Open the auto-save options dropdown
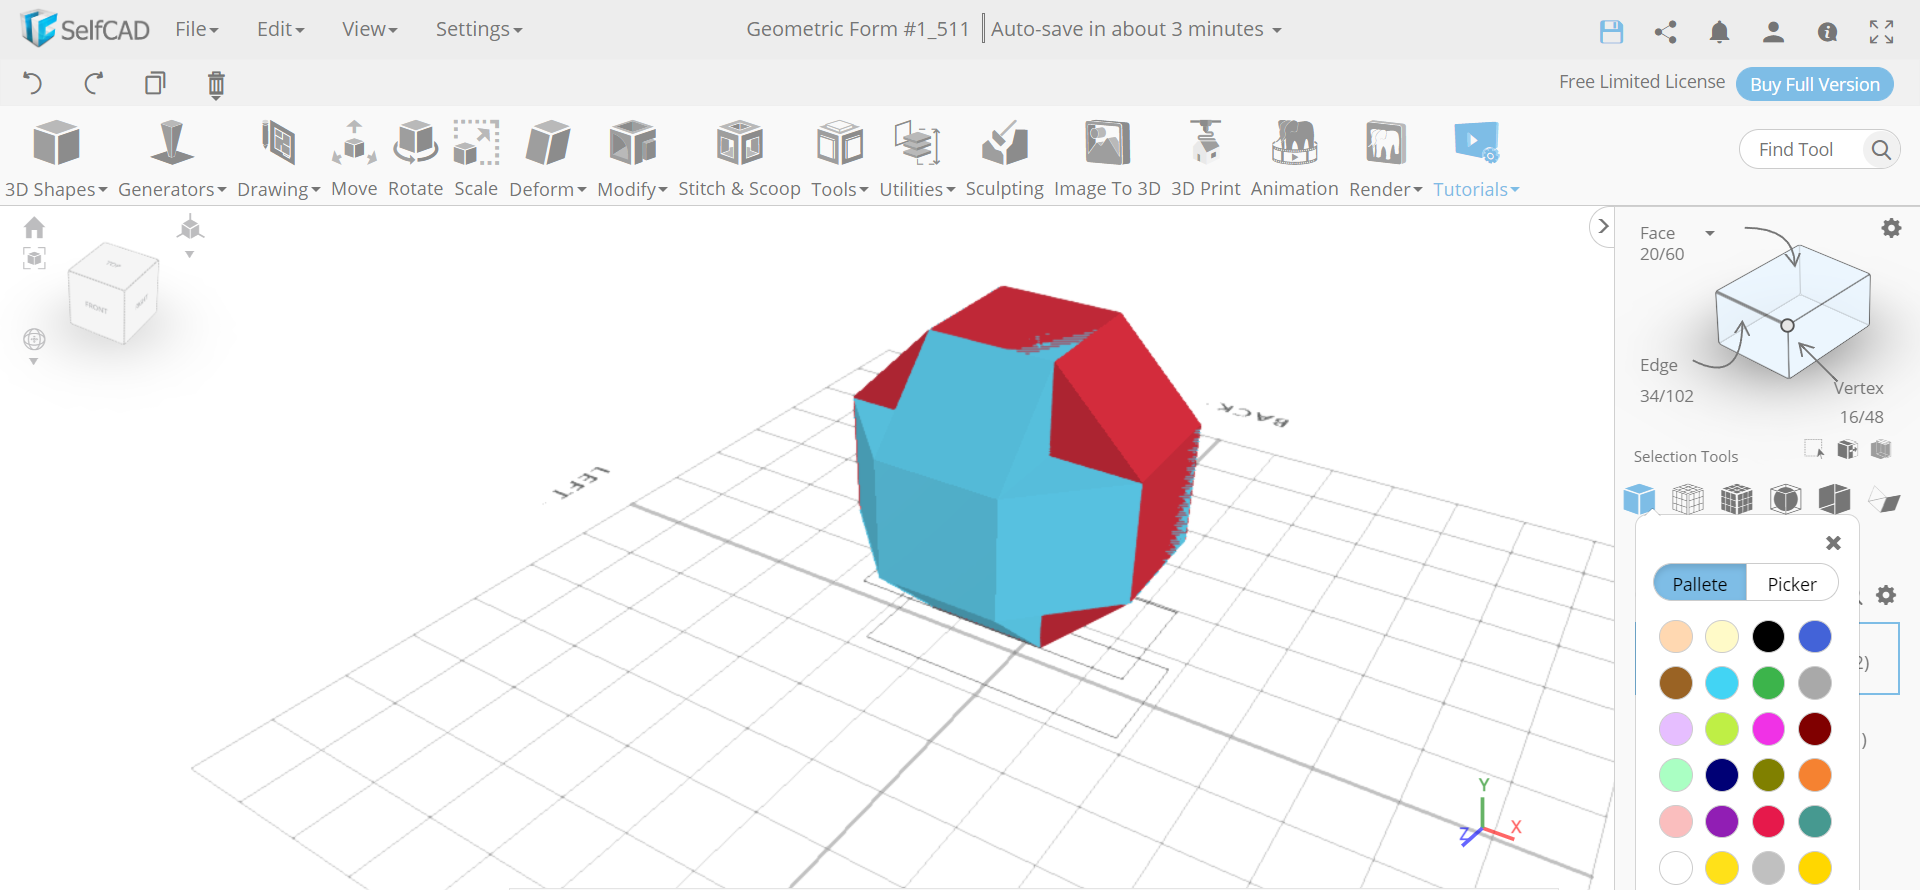 [1276, 31]
